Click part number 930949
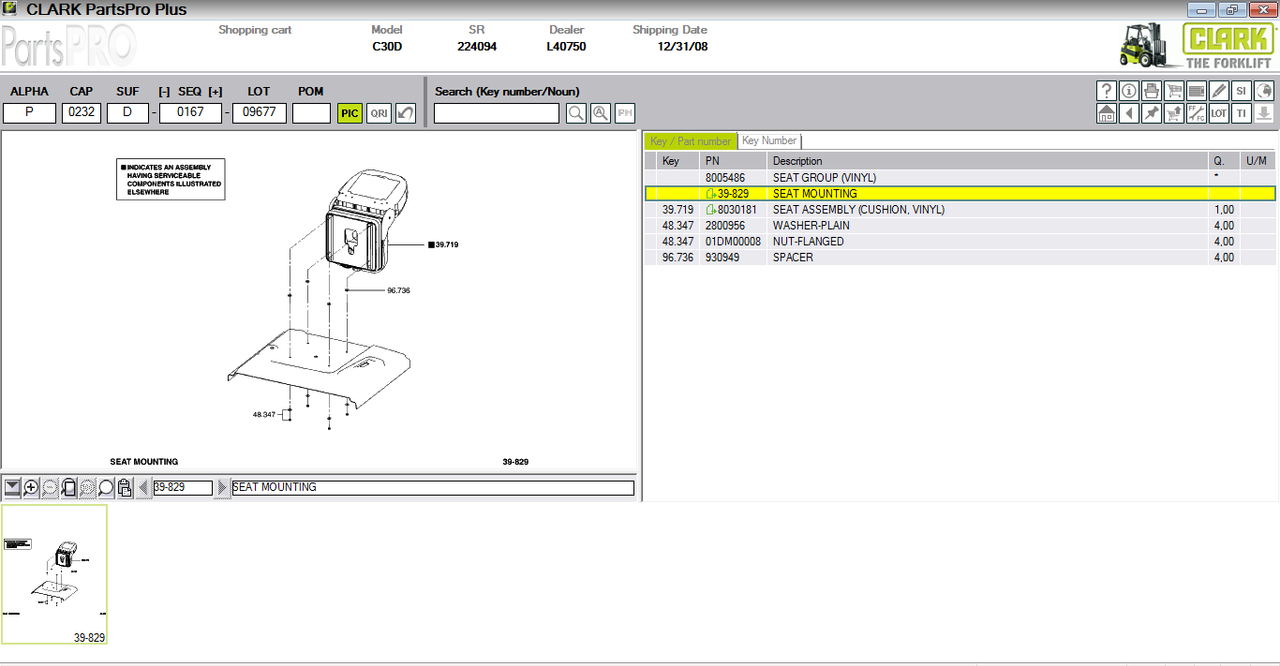 tap(722, 258)
